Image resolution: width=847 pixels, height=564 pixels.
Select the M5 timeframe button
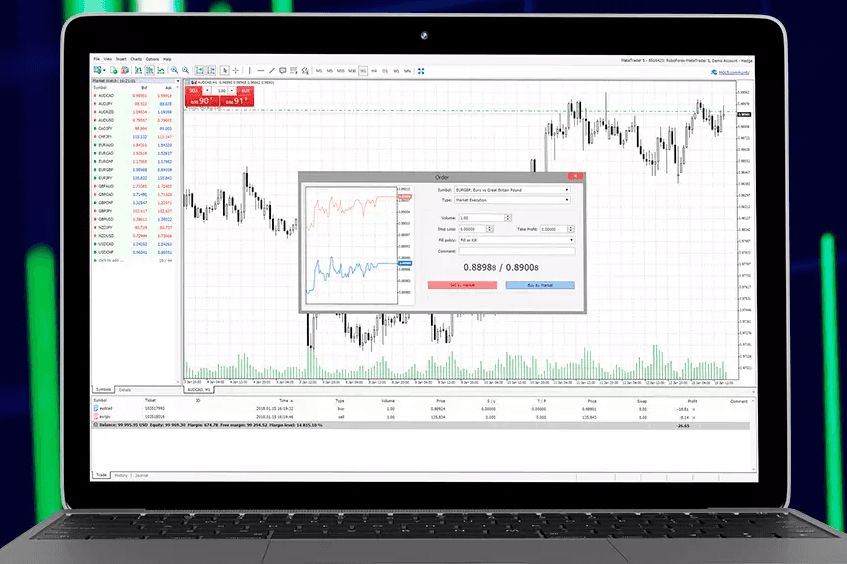point(330,71)
